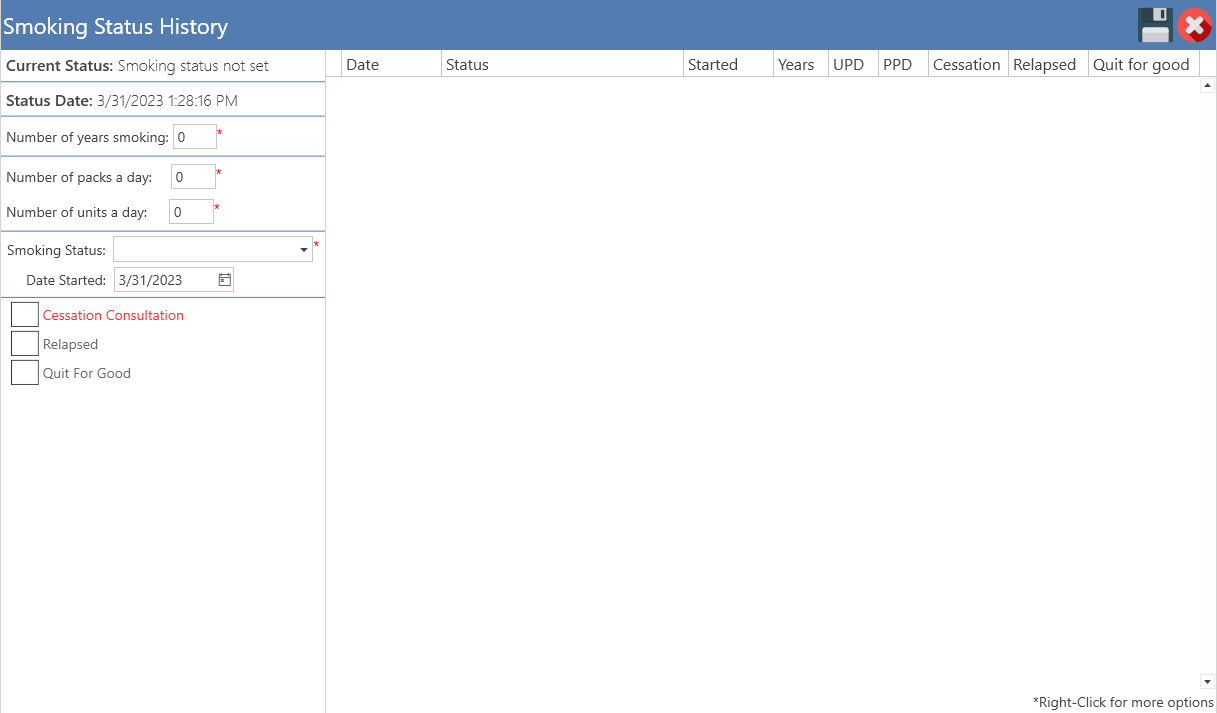Screen dimensions: 1217x713
Task: Open the calendar picker for Date Started
Action: click(224, 280)
